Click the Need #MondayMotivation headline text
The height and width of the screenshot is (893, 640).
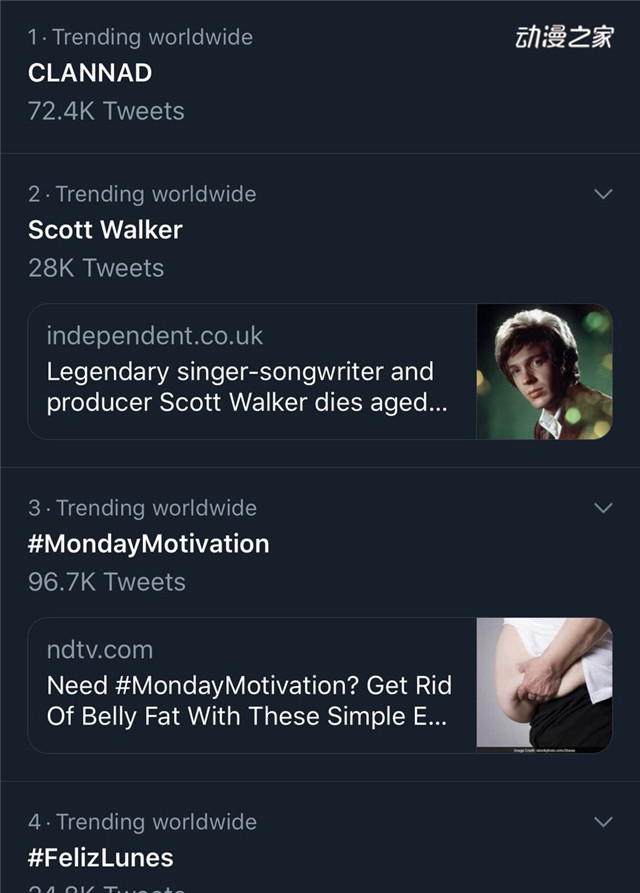click(249, 701)
